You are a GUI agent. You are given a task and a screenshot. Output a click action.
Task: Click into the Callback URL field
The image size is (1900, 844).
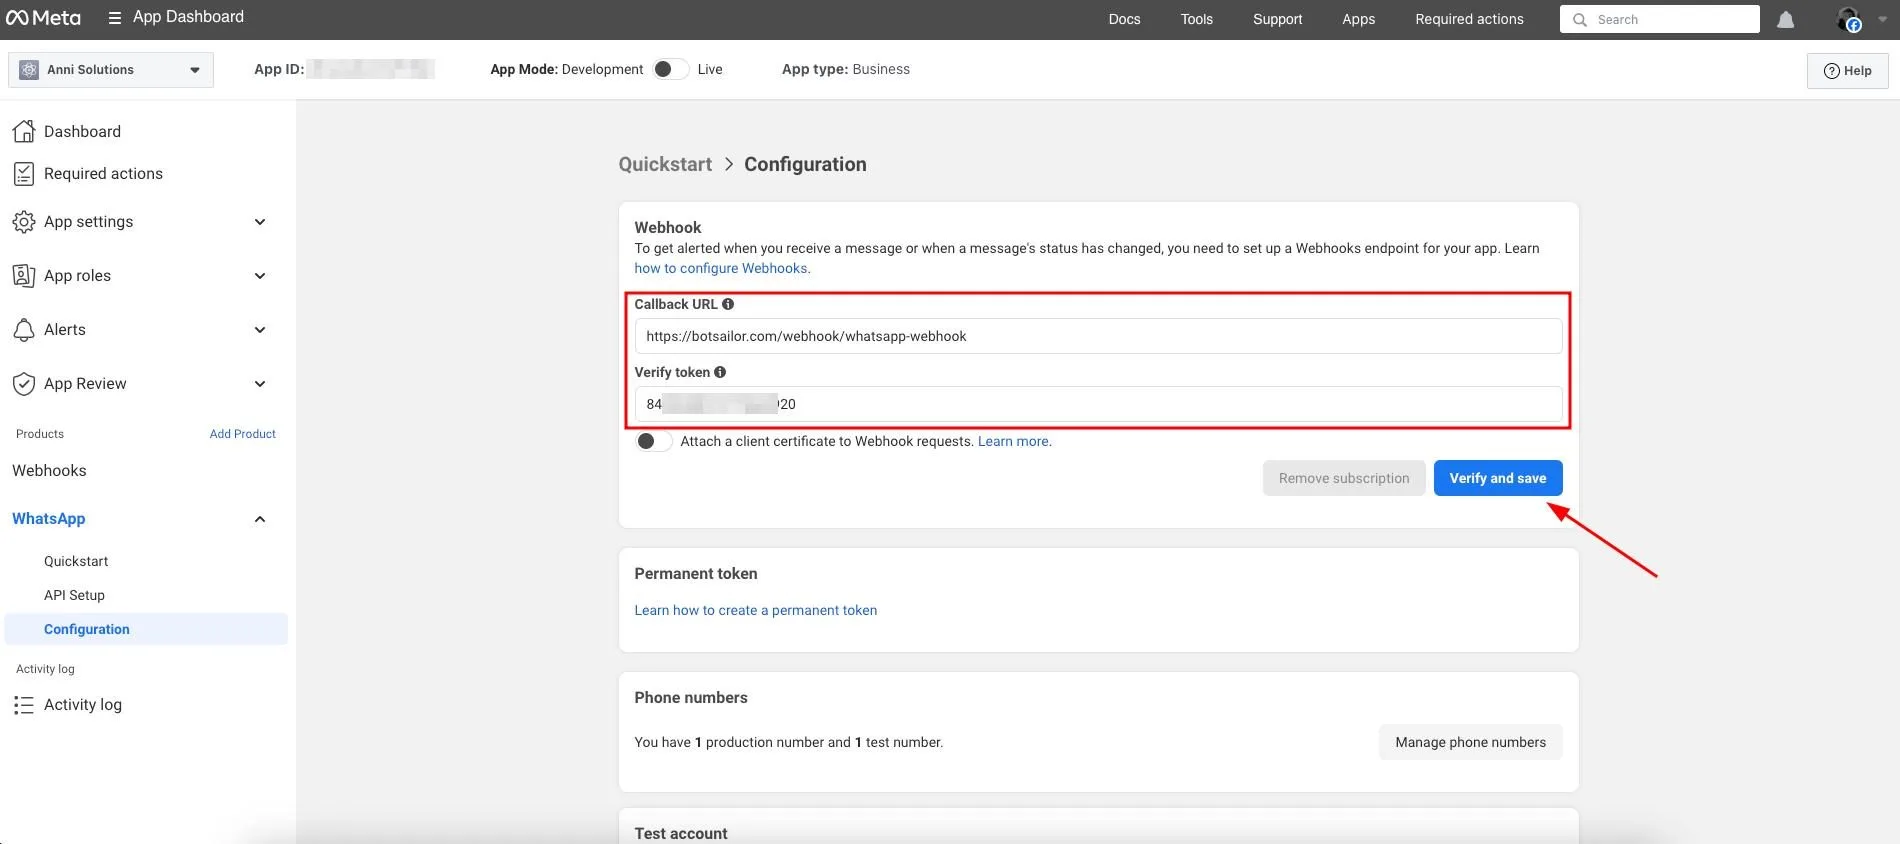(x=1098, y=336)
